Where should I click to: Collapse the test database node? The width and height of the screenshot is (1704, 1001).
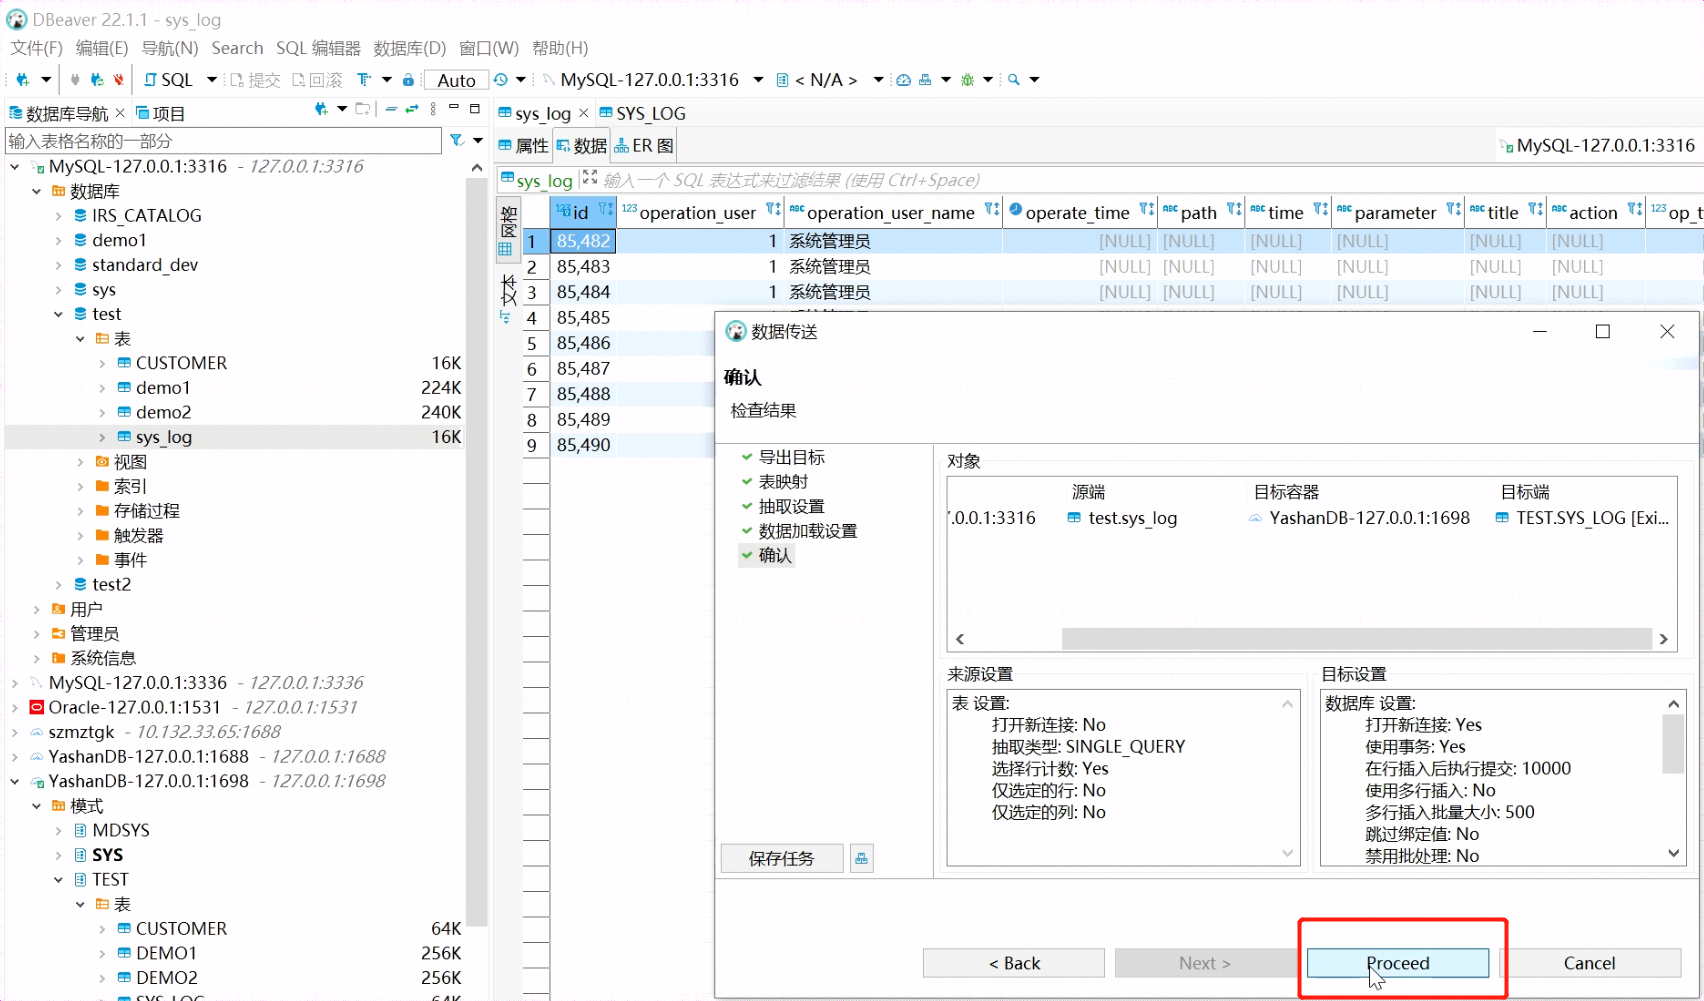tap(59, 314)
